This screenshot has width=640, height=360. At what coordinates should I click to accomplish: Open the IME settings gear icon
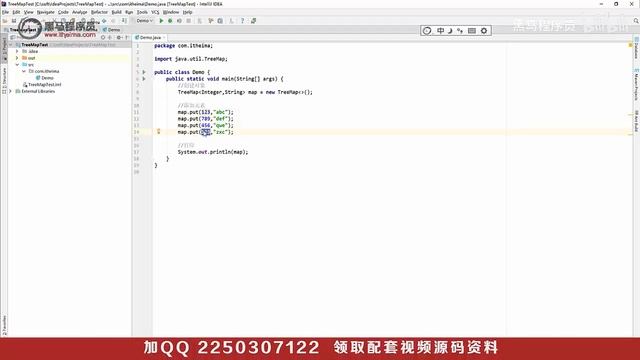484,31
